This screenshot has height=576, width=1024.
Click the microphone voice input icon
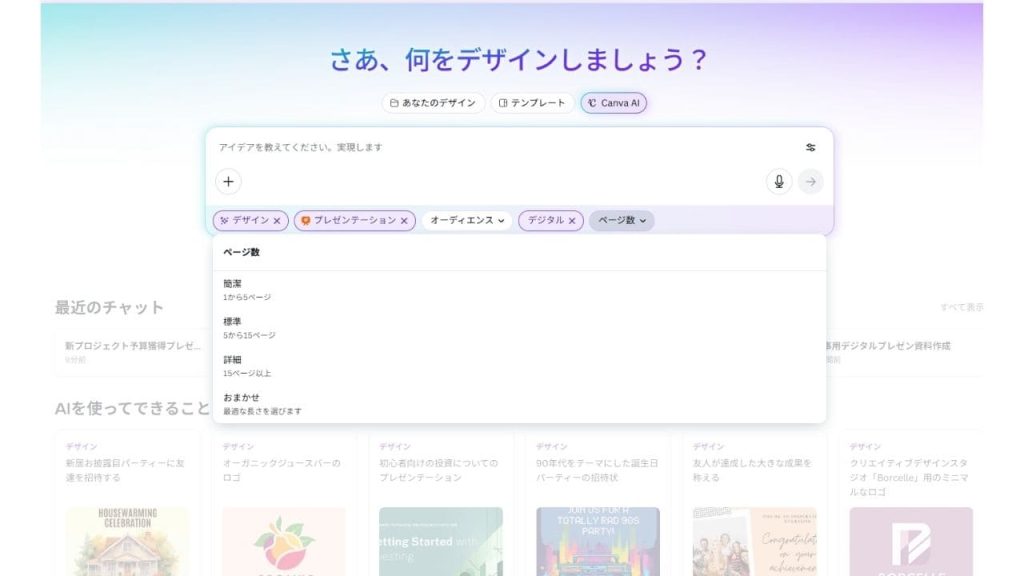point(779,181)
